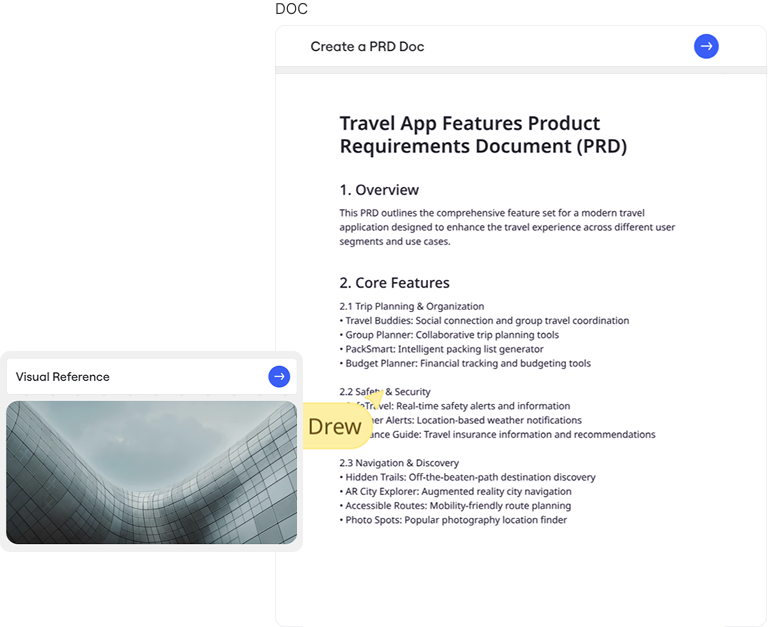Click into the Visual Reference prompt field
Viewport: 768px width, 627px height.
tap(130, 377)
